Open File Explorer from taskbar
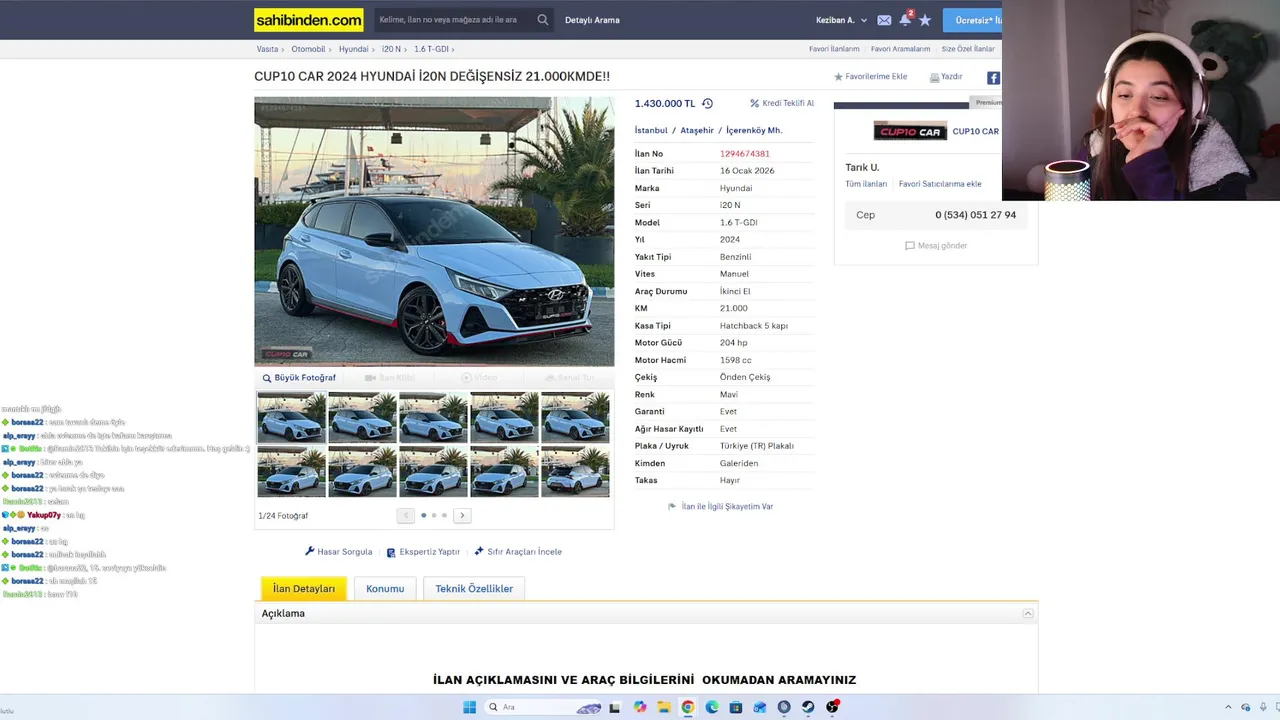 click(x=663, y=707)
